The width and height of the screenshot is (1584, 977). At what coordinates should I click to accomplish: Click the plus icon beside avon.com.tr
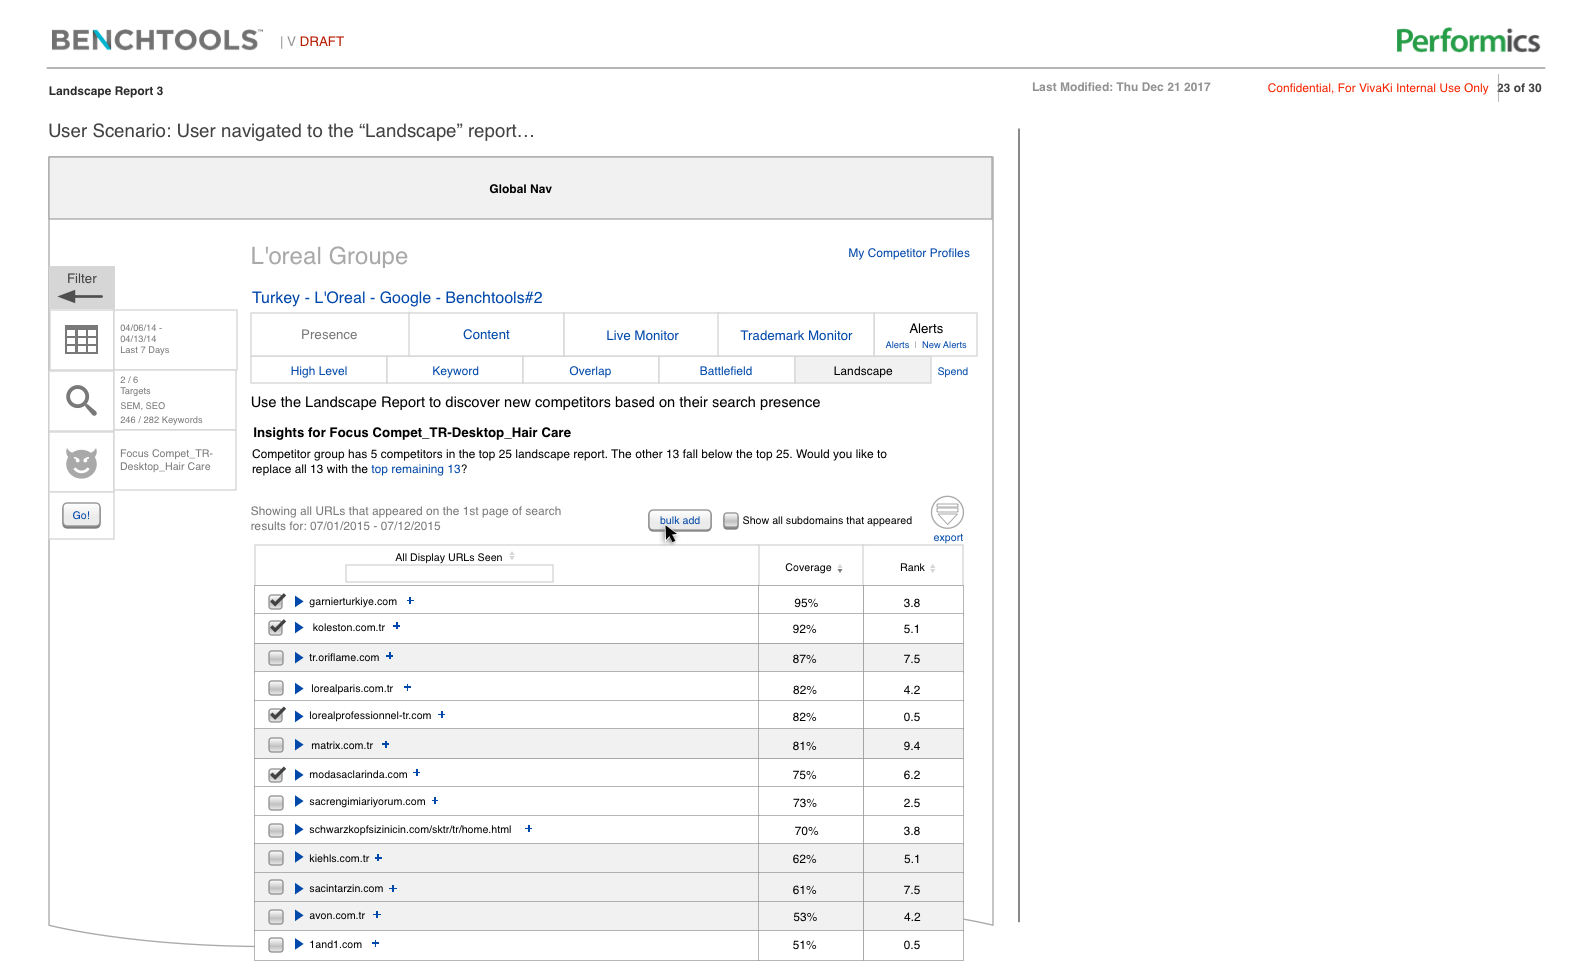(377, 915)
